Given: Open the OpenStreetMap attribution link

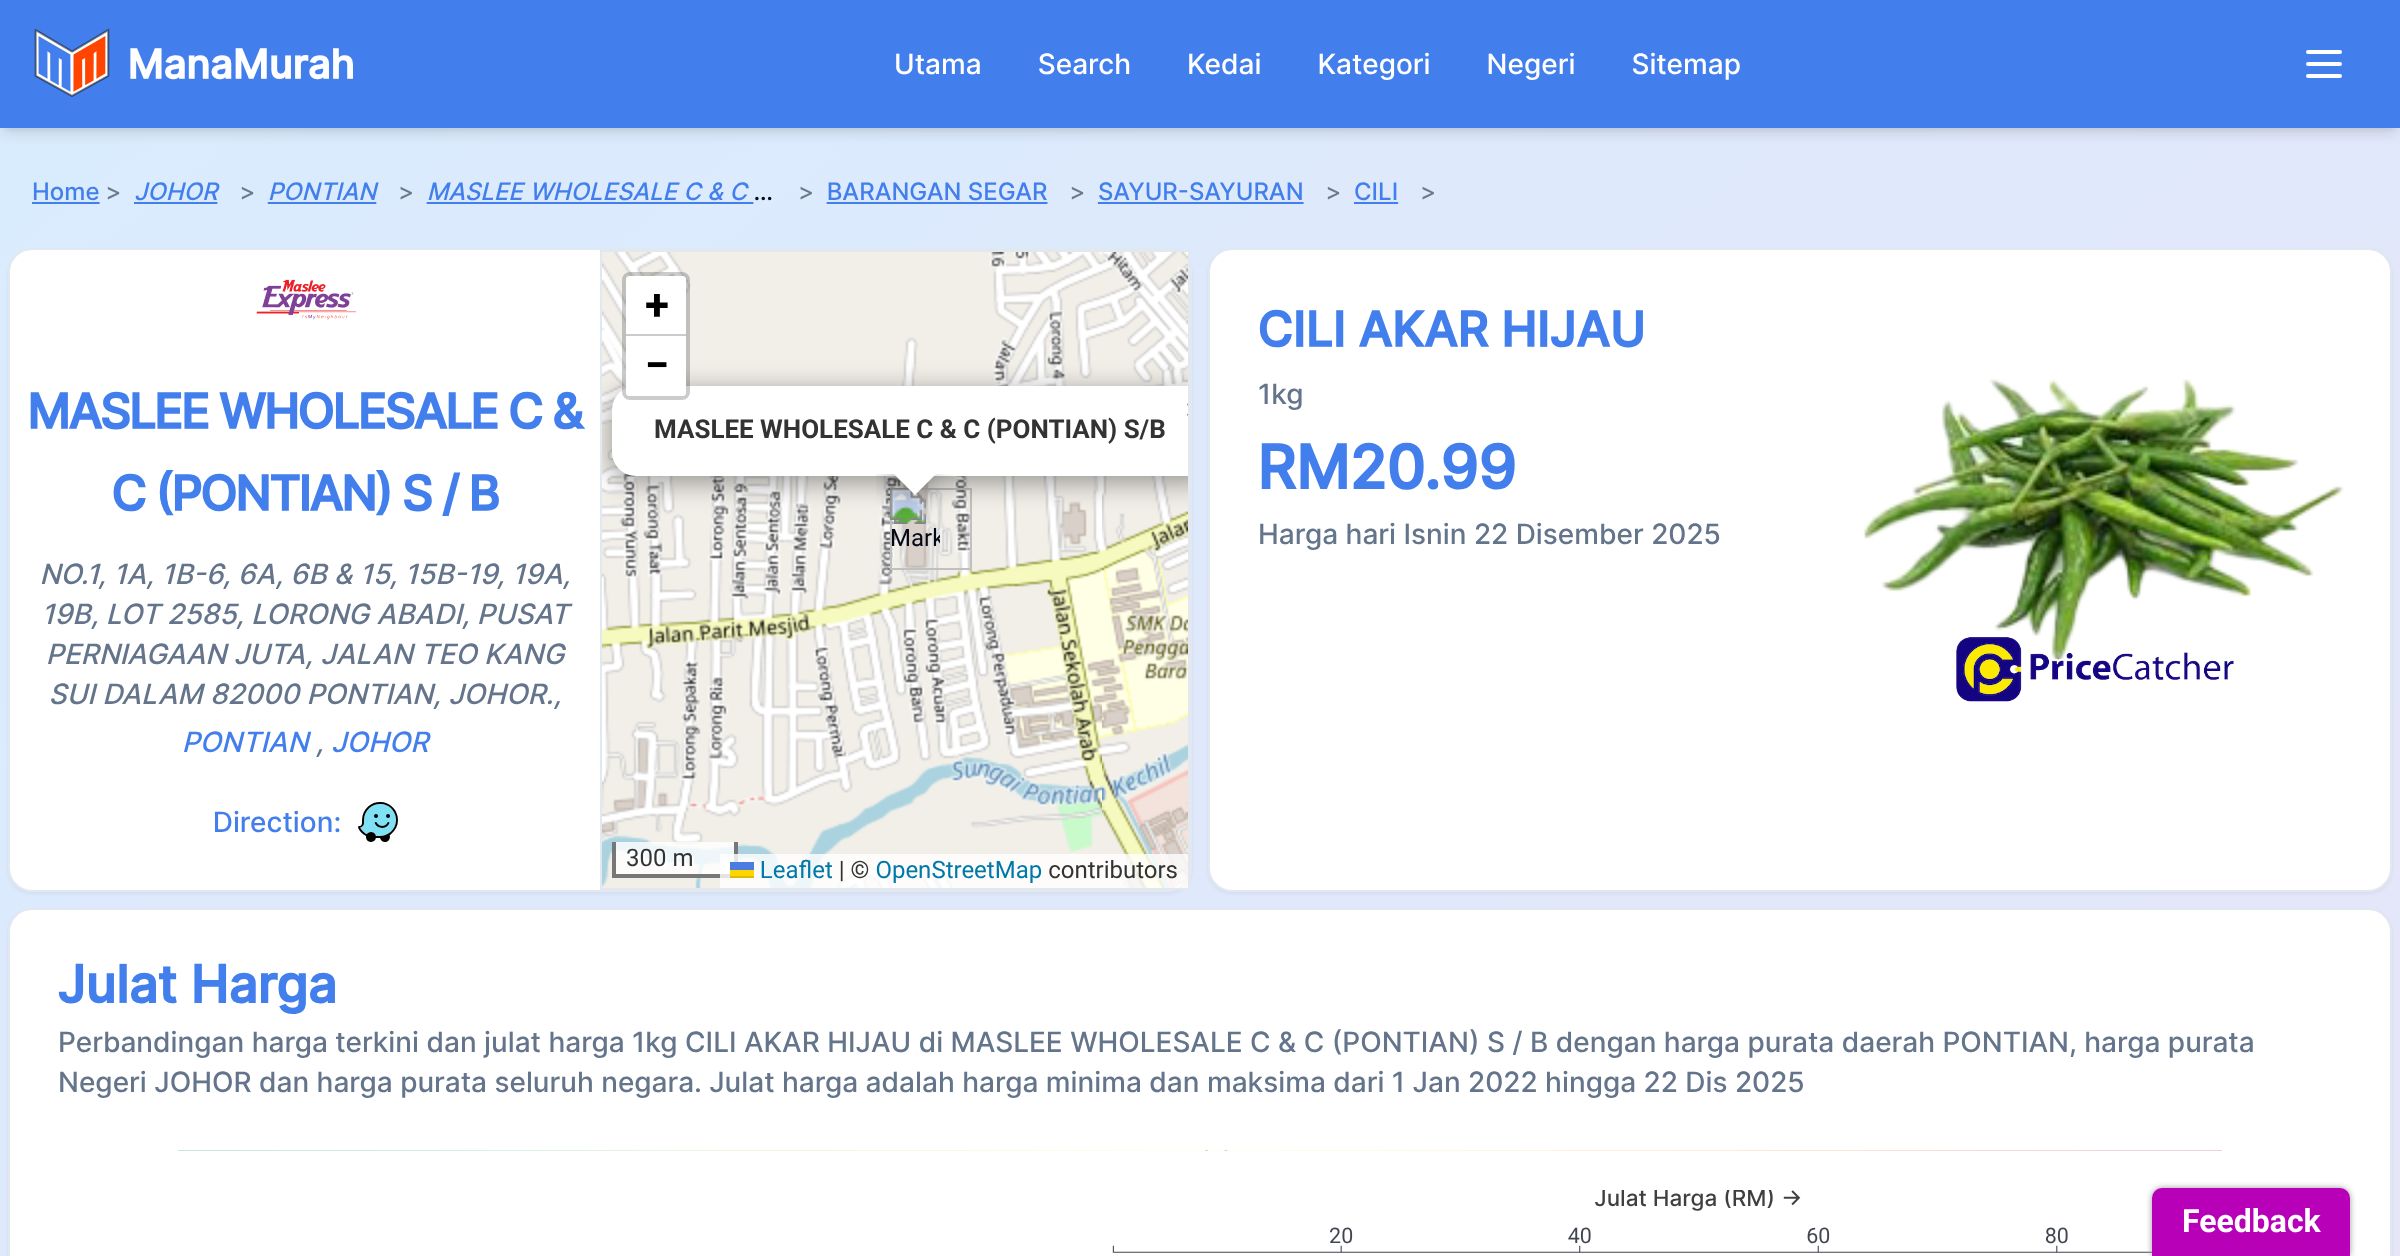Looking at the screenshot, I should click(x=958, y=870).
